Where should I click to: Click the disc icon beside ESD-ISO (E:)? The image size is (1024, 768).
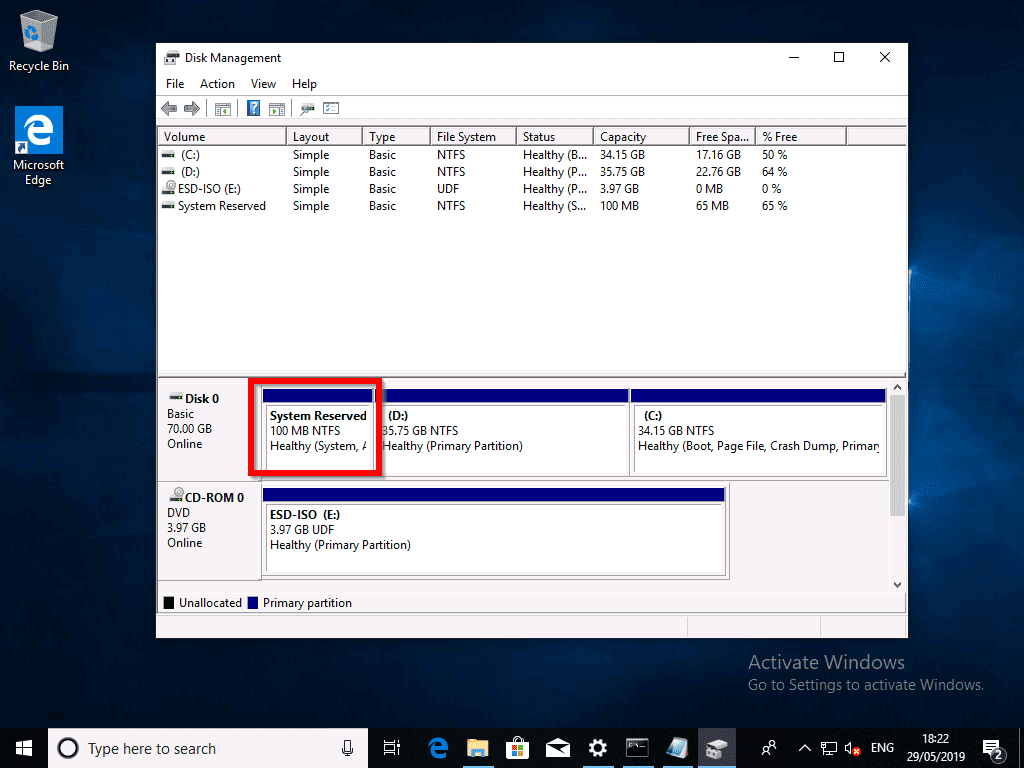click(x=168, y=188)
